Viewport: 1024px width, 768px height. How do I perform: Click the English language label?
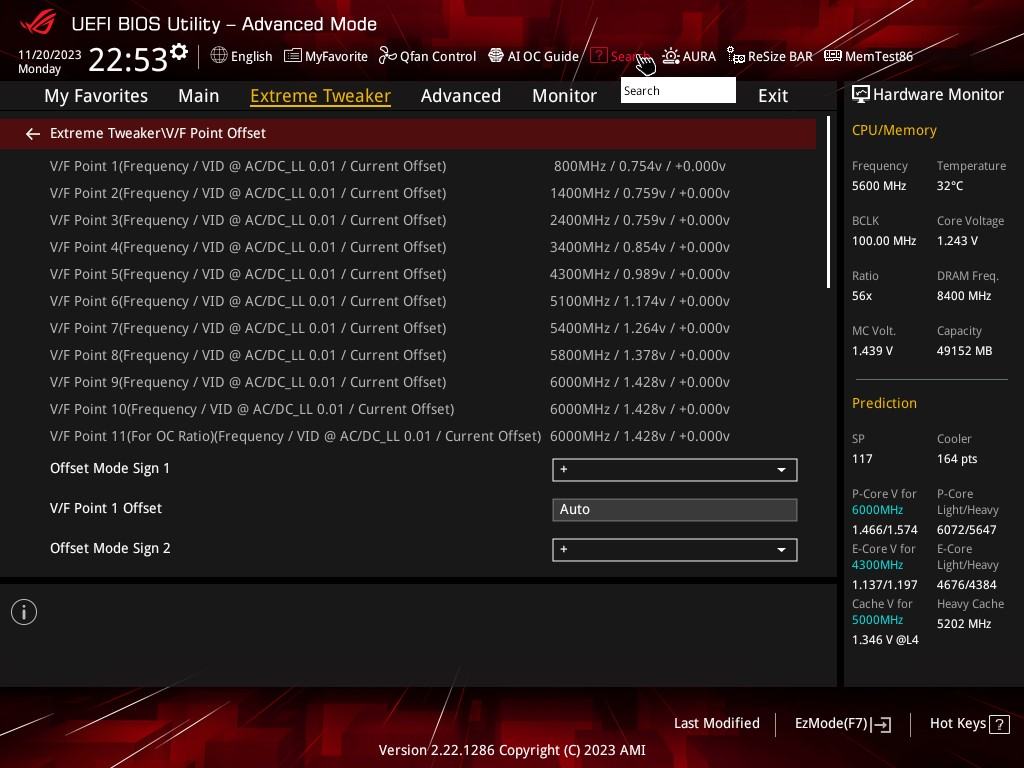coord(251,56)
